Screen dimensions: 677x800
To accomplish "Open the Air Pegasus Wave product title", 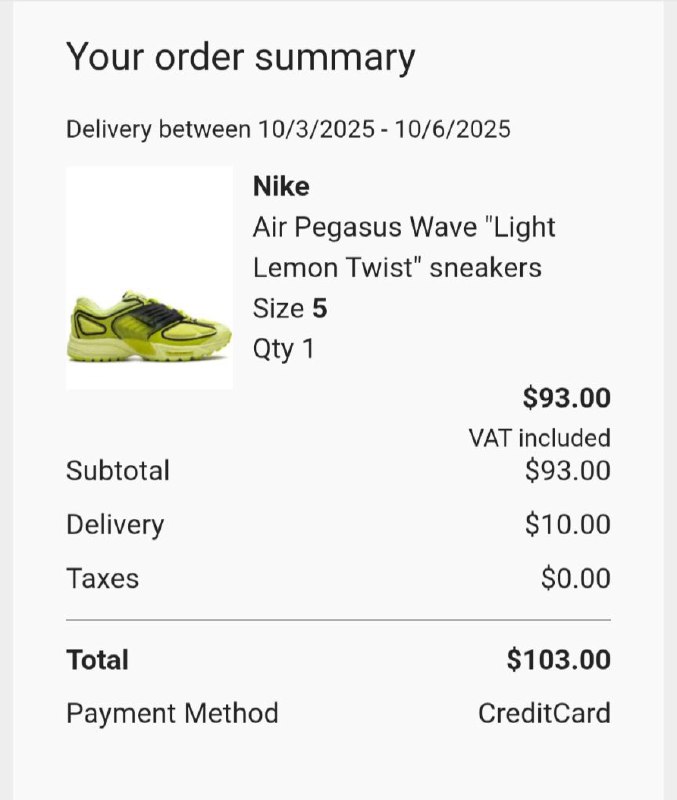I will tap(403, 247).
